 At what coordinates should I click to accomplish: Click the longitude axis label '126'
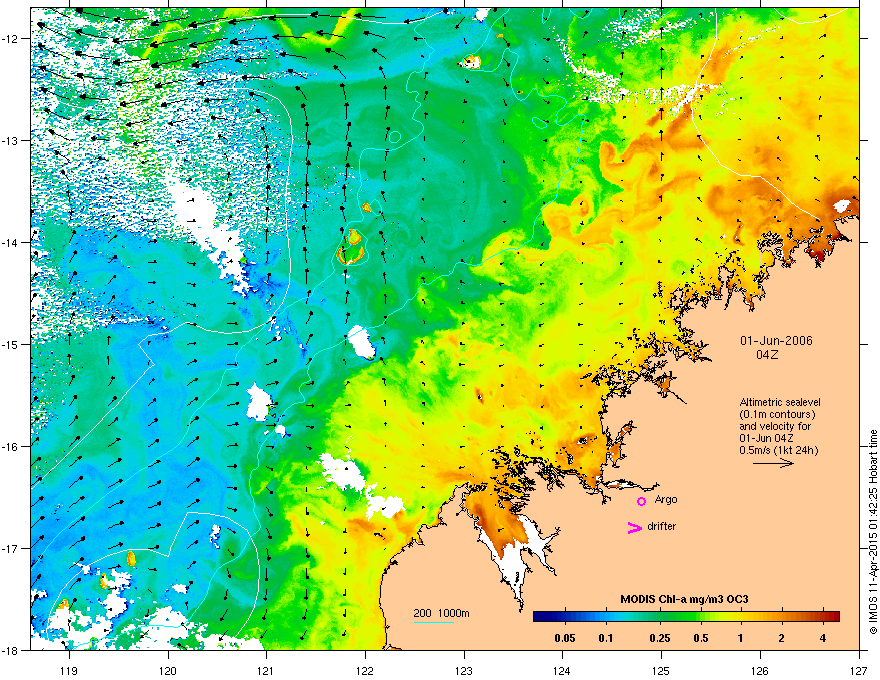point(760,670)
